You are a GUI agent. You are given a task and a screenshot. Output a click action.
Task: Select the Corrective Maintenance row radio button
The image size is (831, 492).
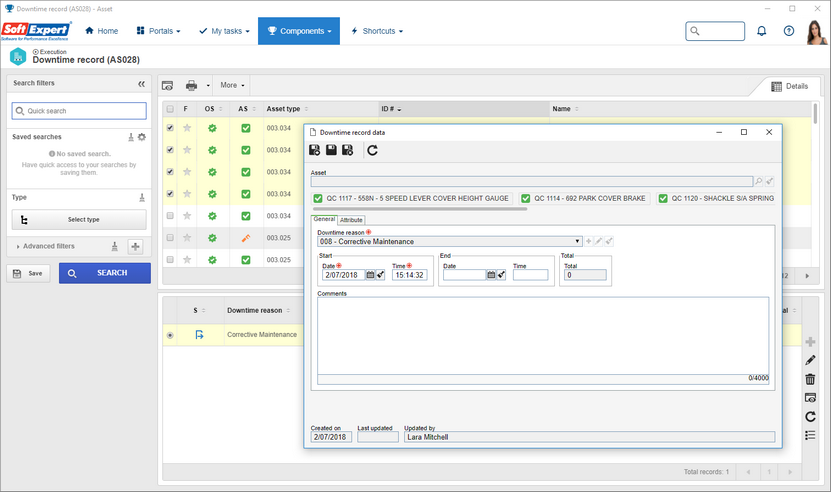170,335
